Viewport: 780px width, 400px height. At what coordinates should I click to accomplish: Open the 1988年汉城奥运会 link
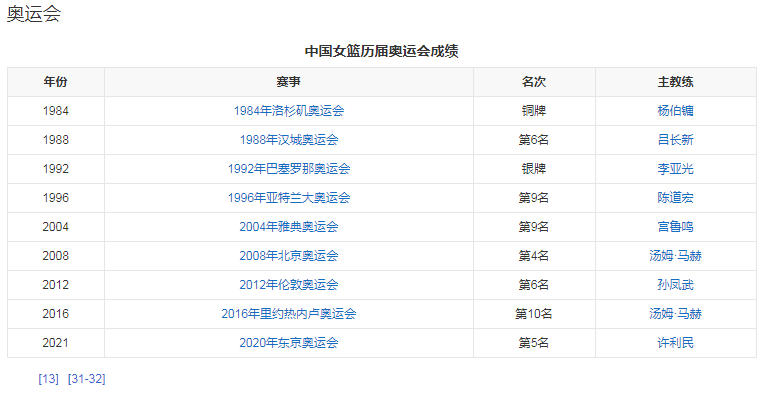289,140
